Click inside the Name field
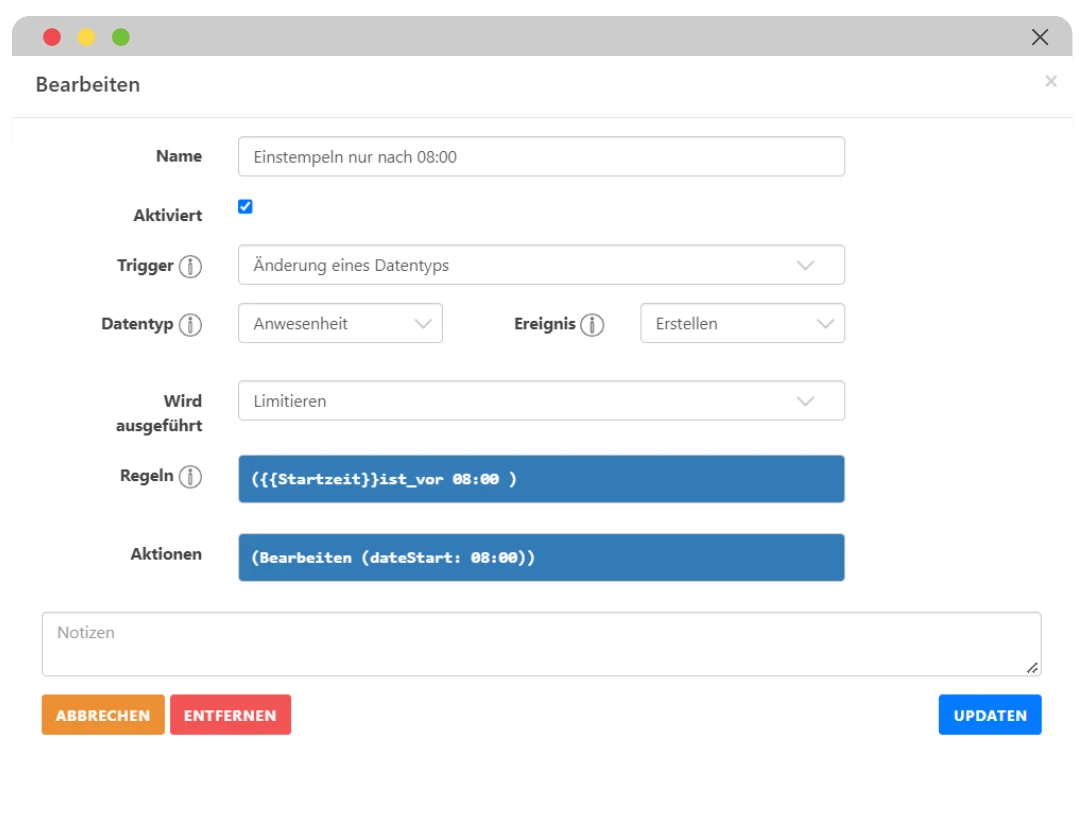 pos(540,156)
